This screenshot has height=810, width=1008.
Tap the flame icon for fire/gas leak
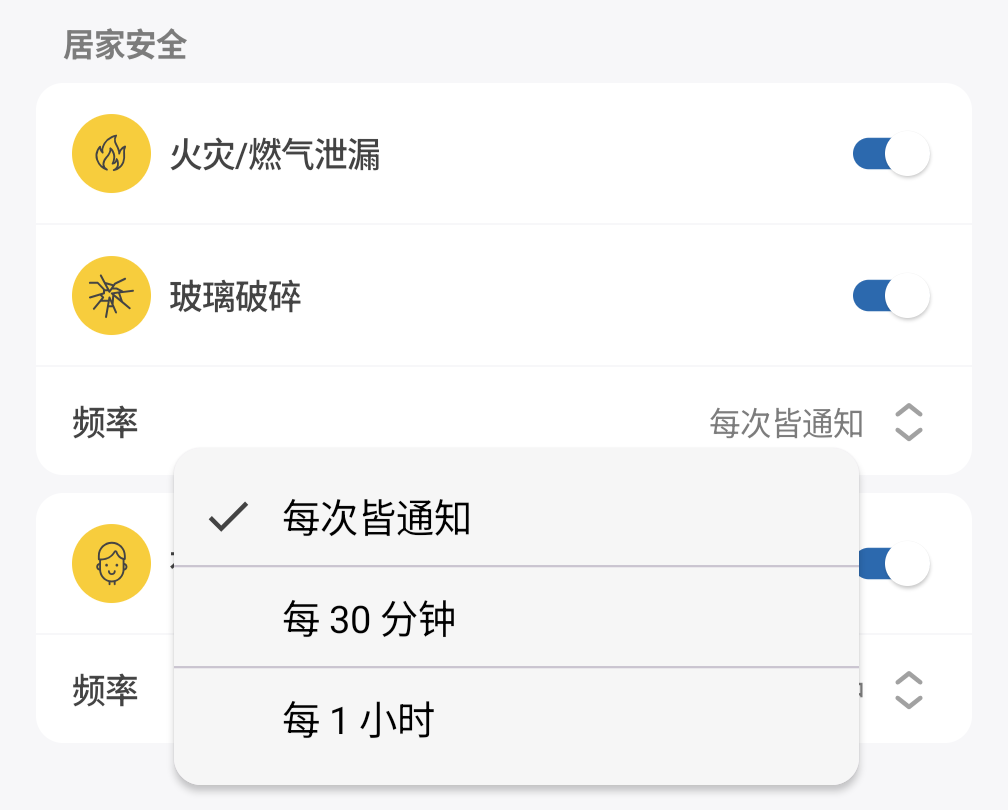(x=111, y=155)
